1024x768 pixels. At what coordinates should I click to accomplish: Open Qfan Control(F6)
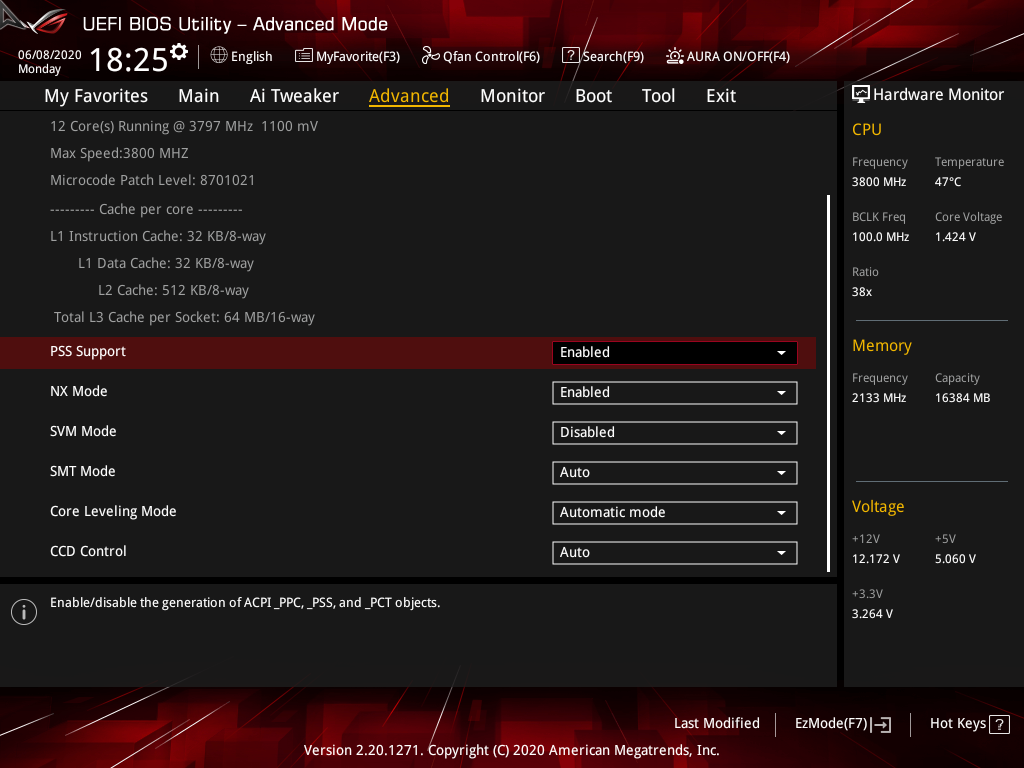(491, 56)
